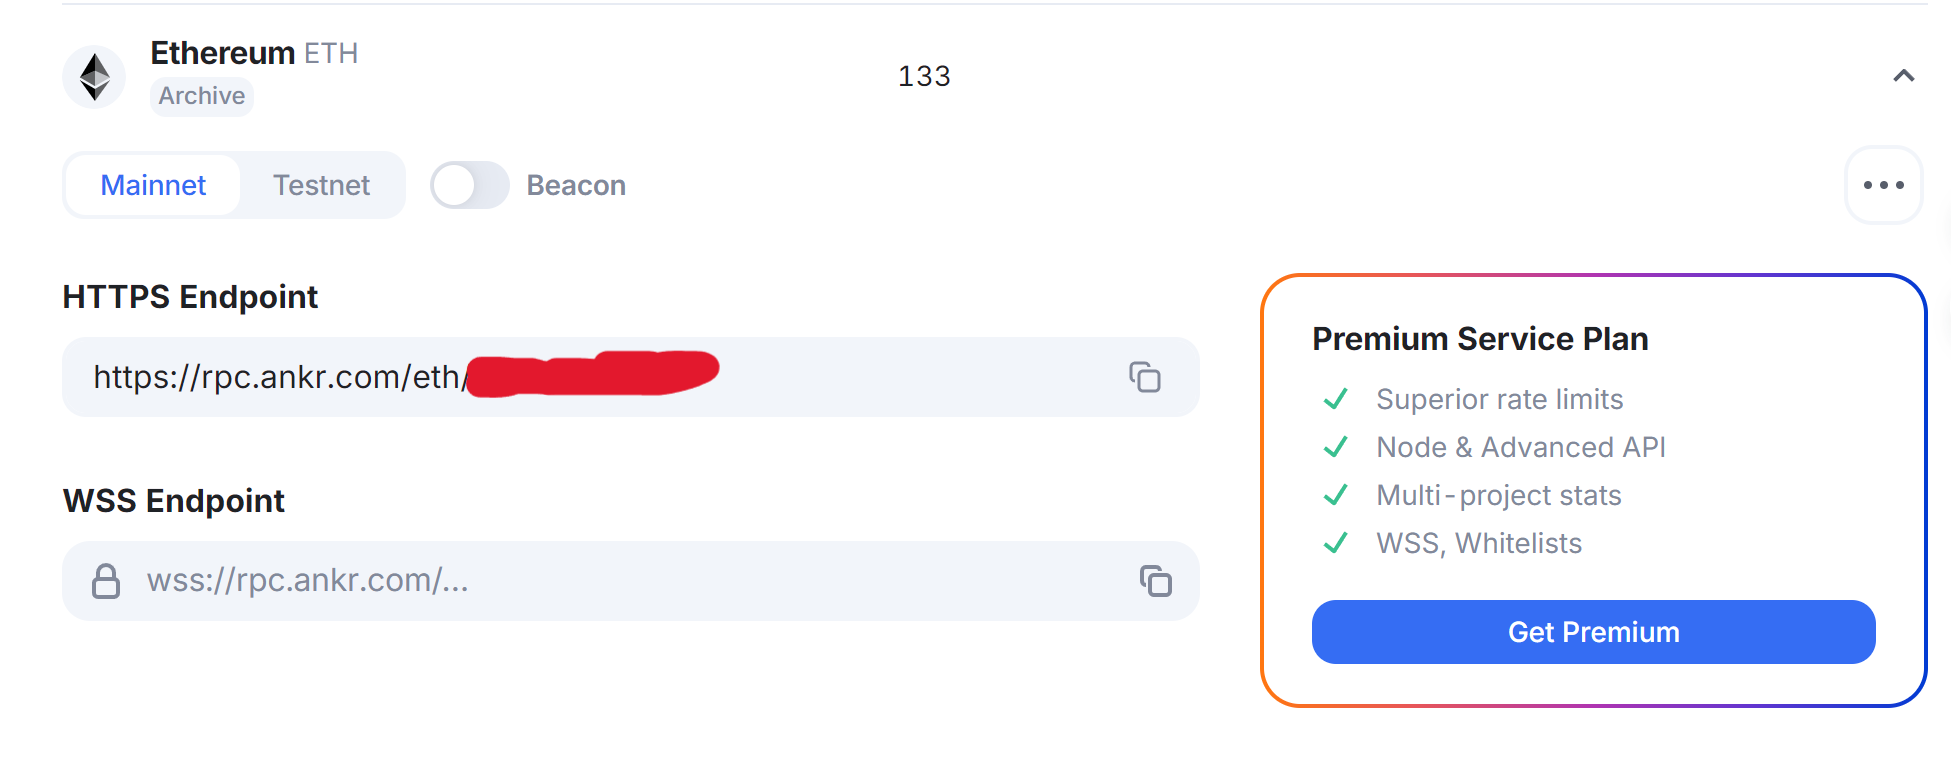Collapse the Ethereum chain section

(1903, 76)
